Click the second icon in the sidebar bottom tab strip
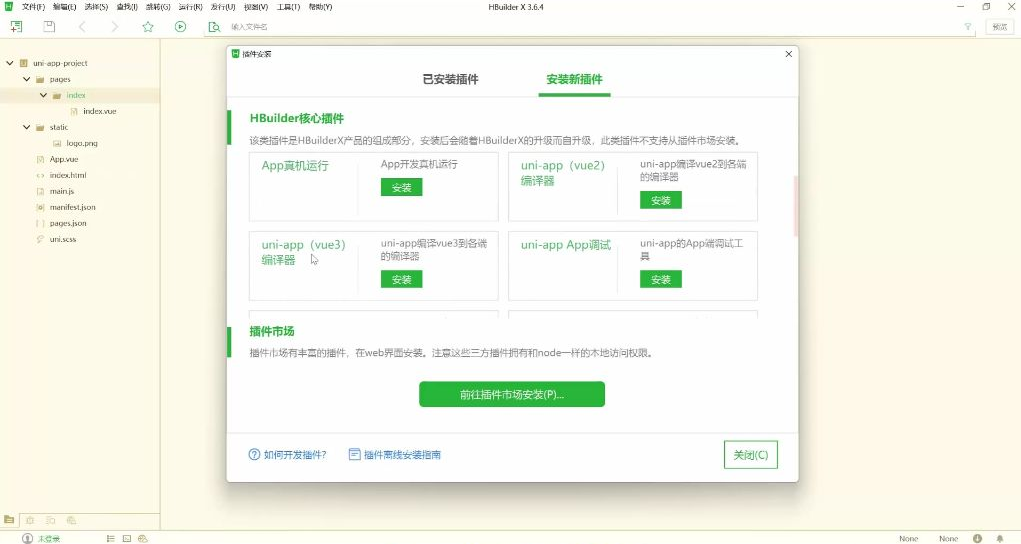Image resolution: width=1021 pixels, height=544 pixels. [30, 520]
